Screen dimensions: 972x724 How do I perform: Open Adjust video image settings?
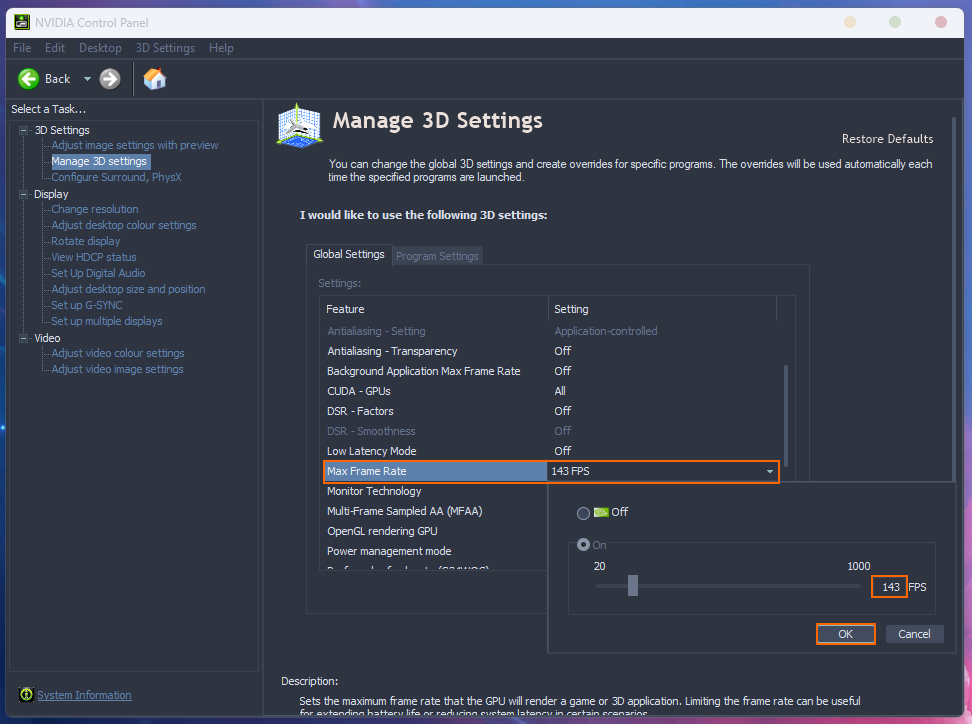pos(117,369)
